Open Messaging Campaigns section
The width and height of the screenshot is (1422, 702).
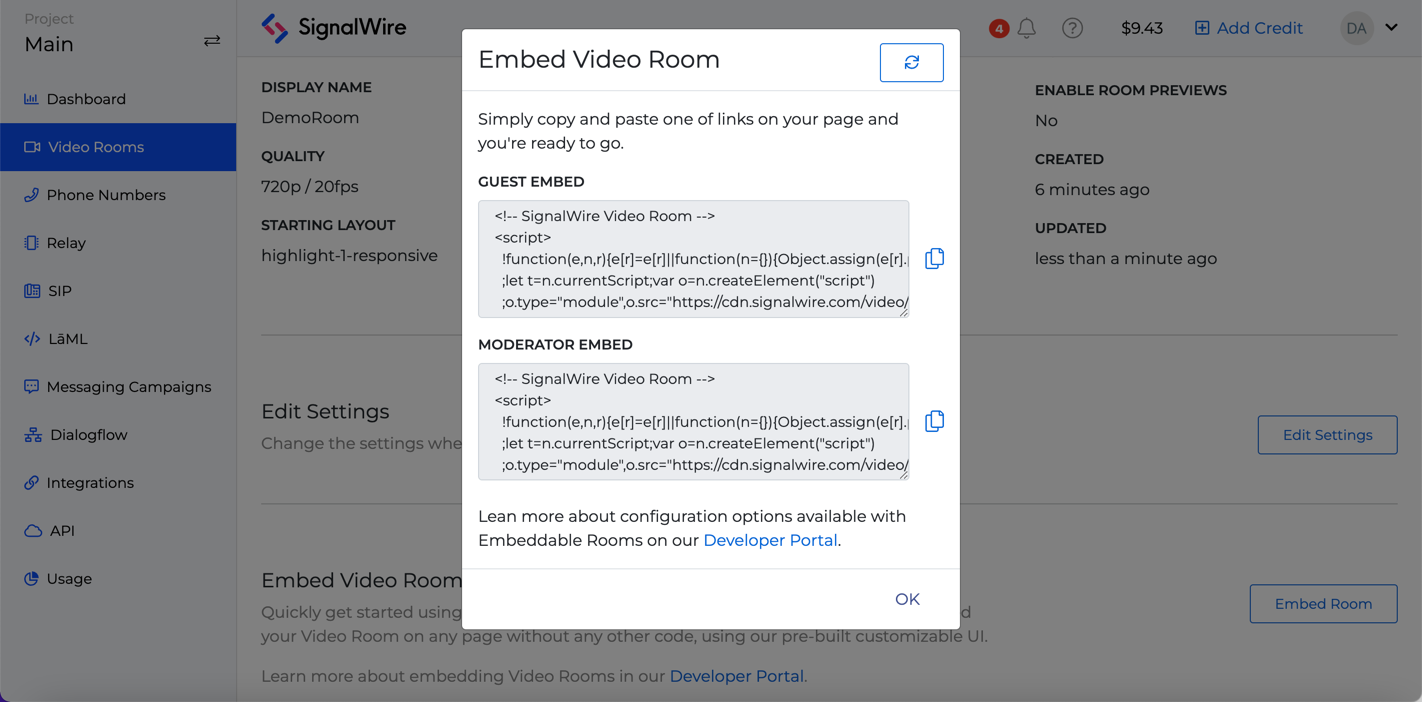click(x=118, y=387)
